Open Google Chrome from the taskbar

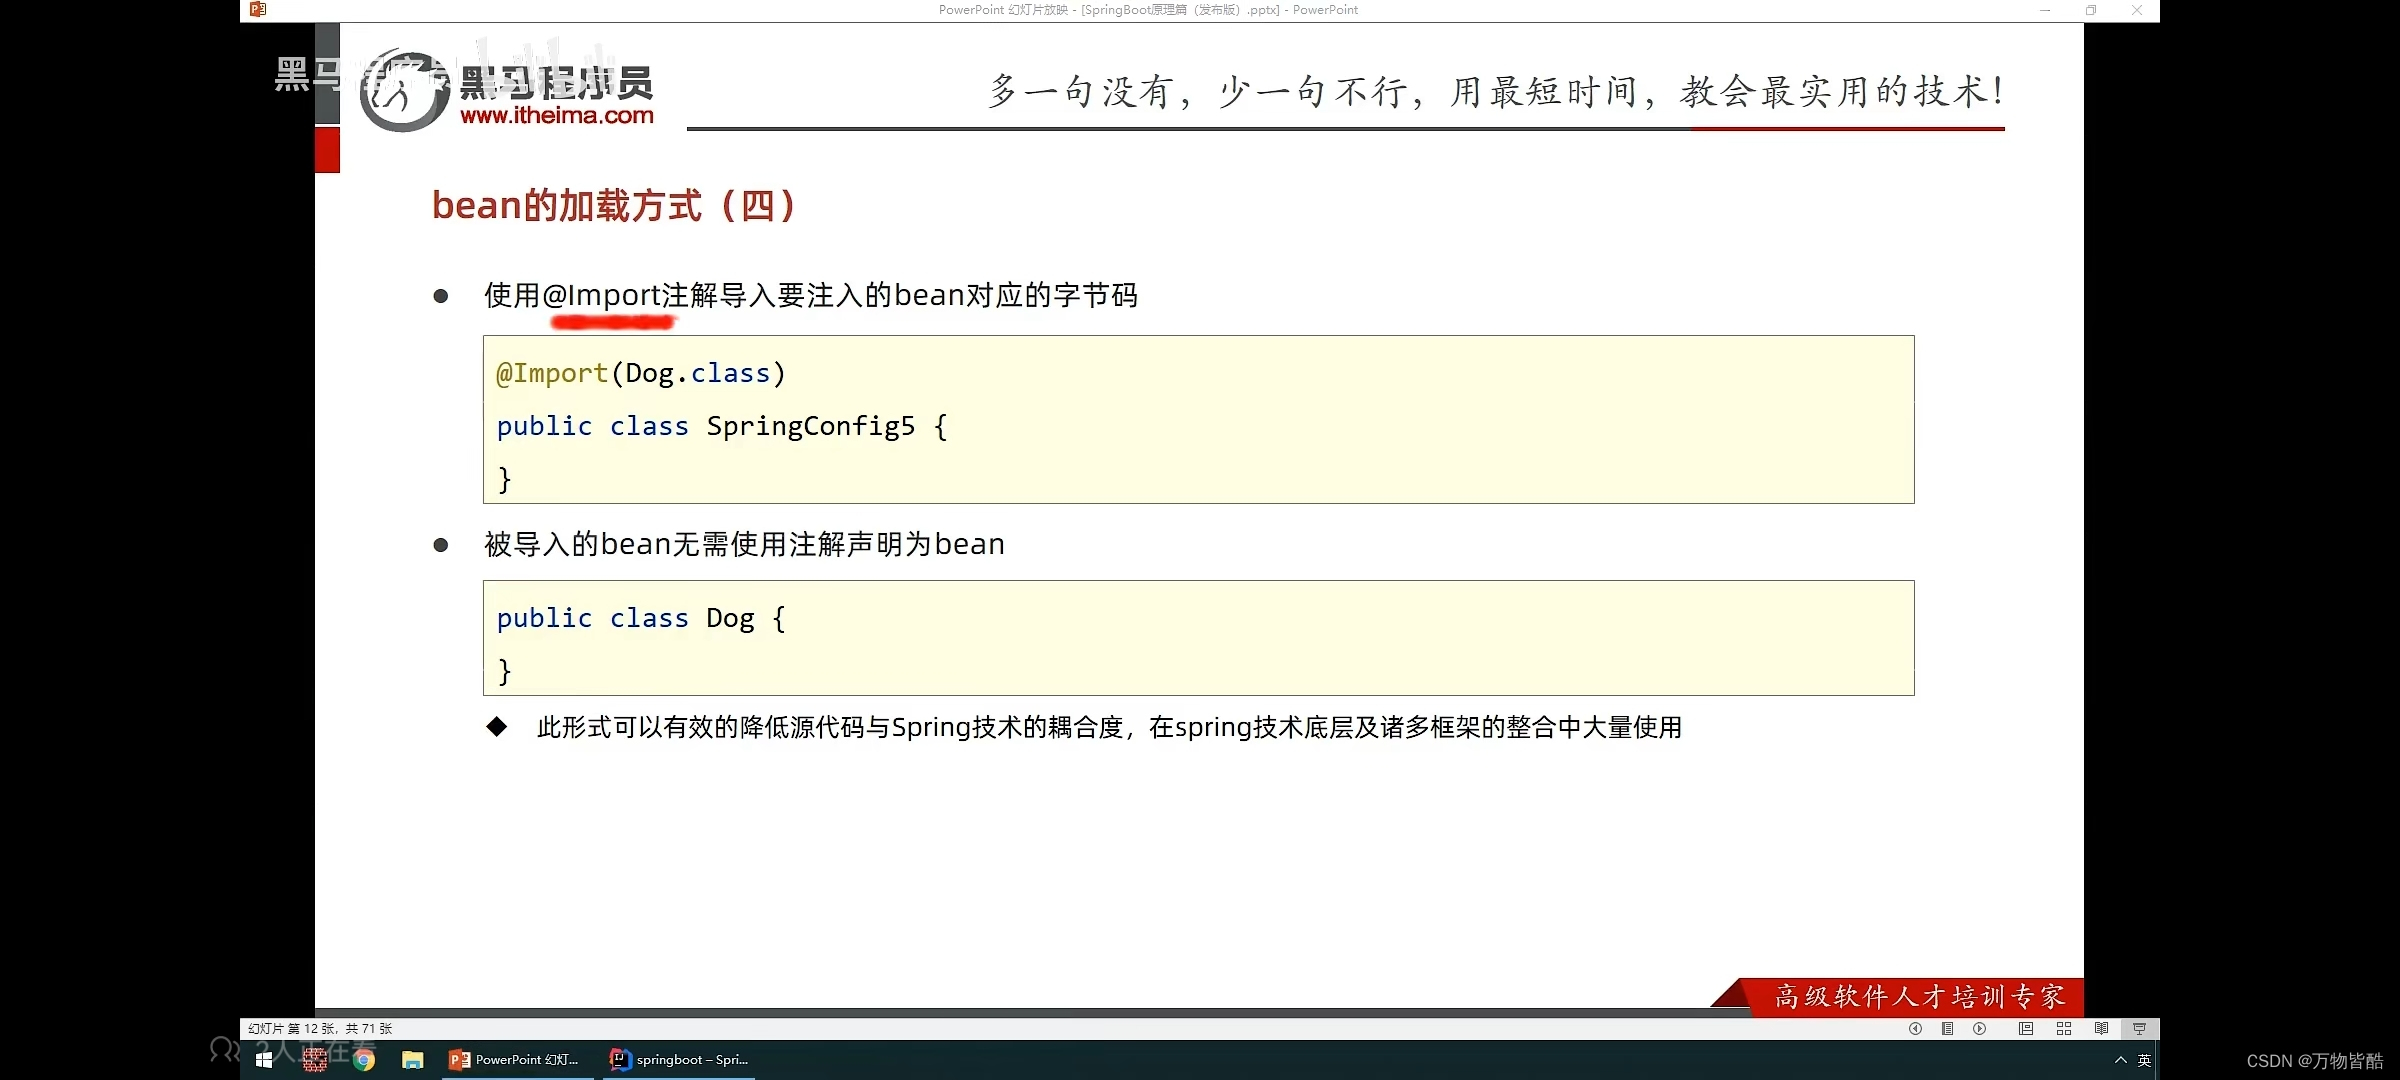(364, 1060)
